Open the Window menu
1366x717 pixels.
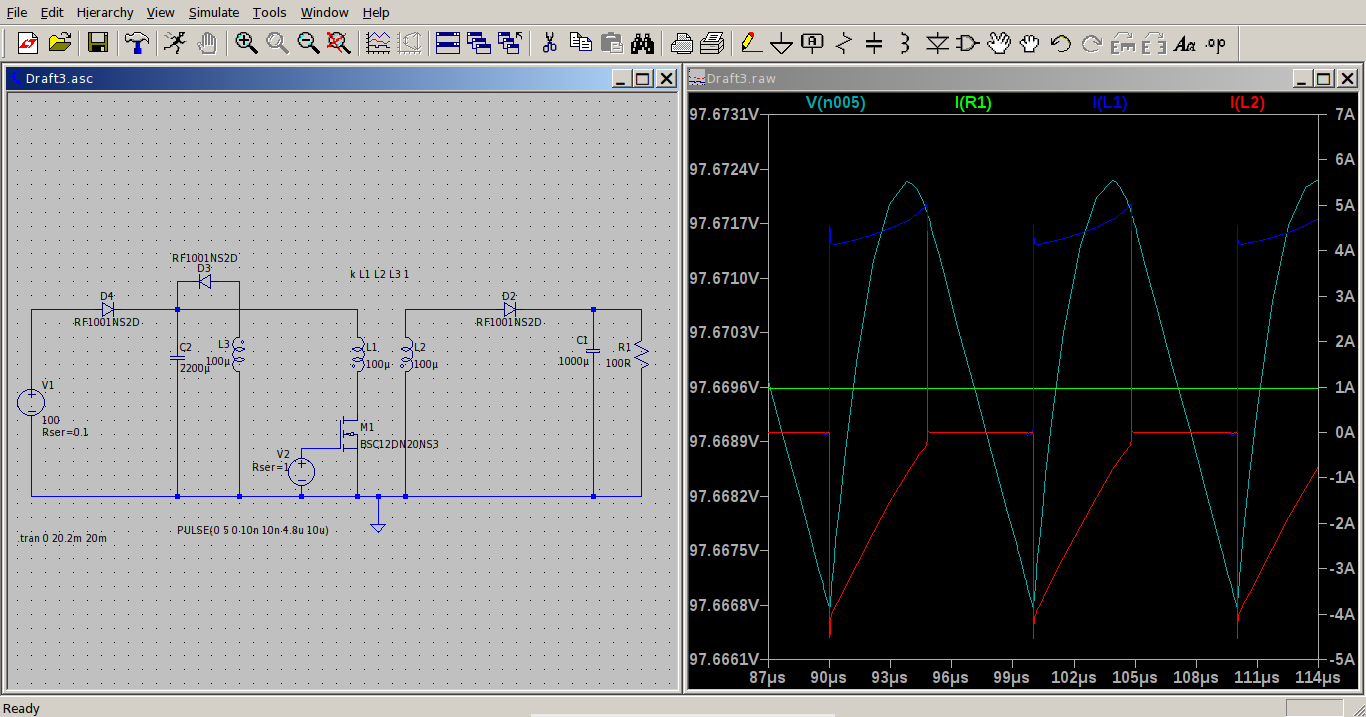point(325,12)
